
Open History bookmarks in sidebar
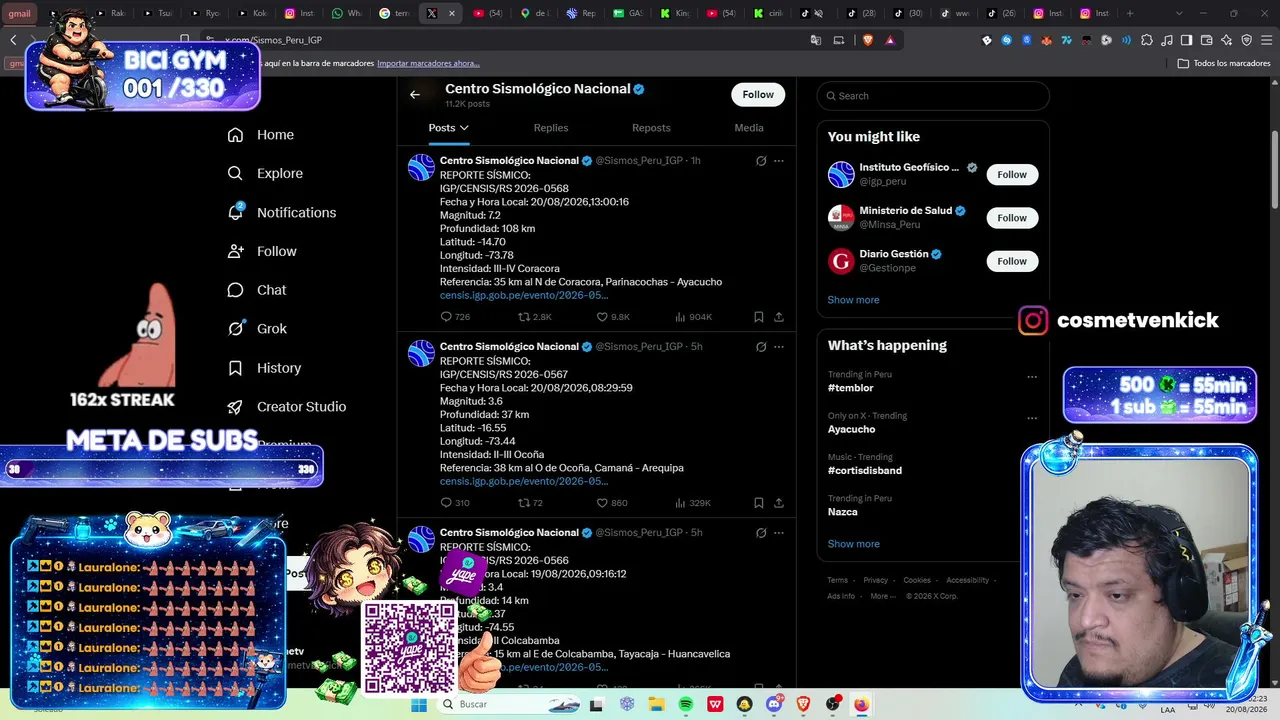pos(264,368)
